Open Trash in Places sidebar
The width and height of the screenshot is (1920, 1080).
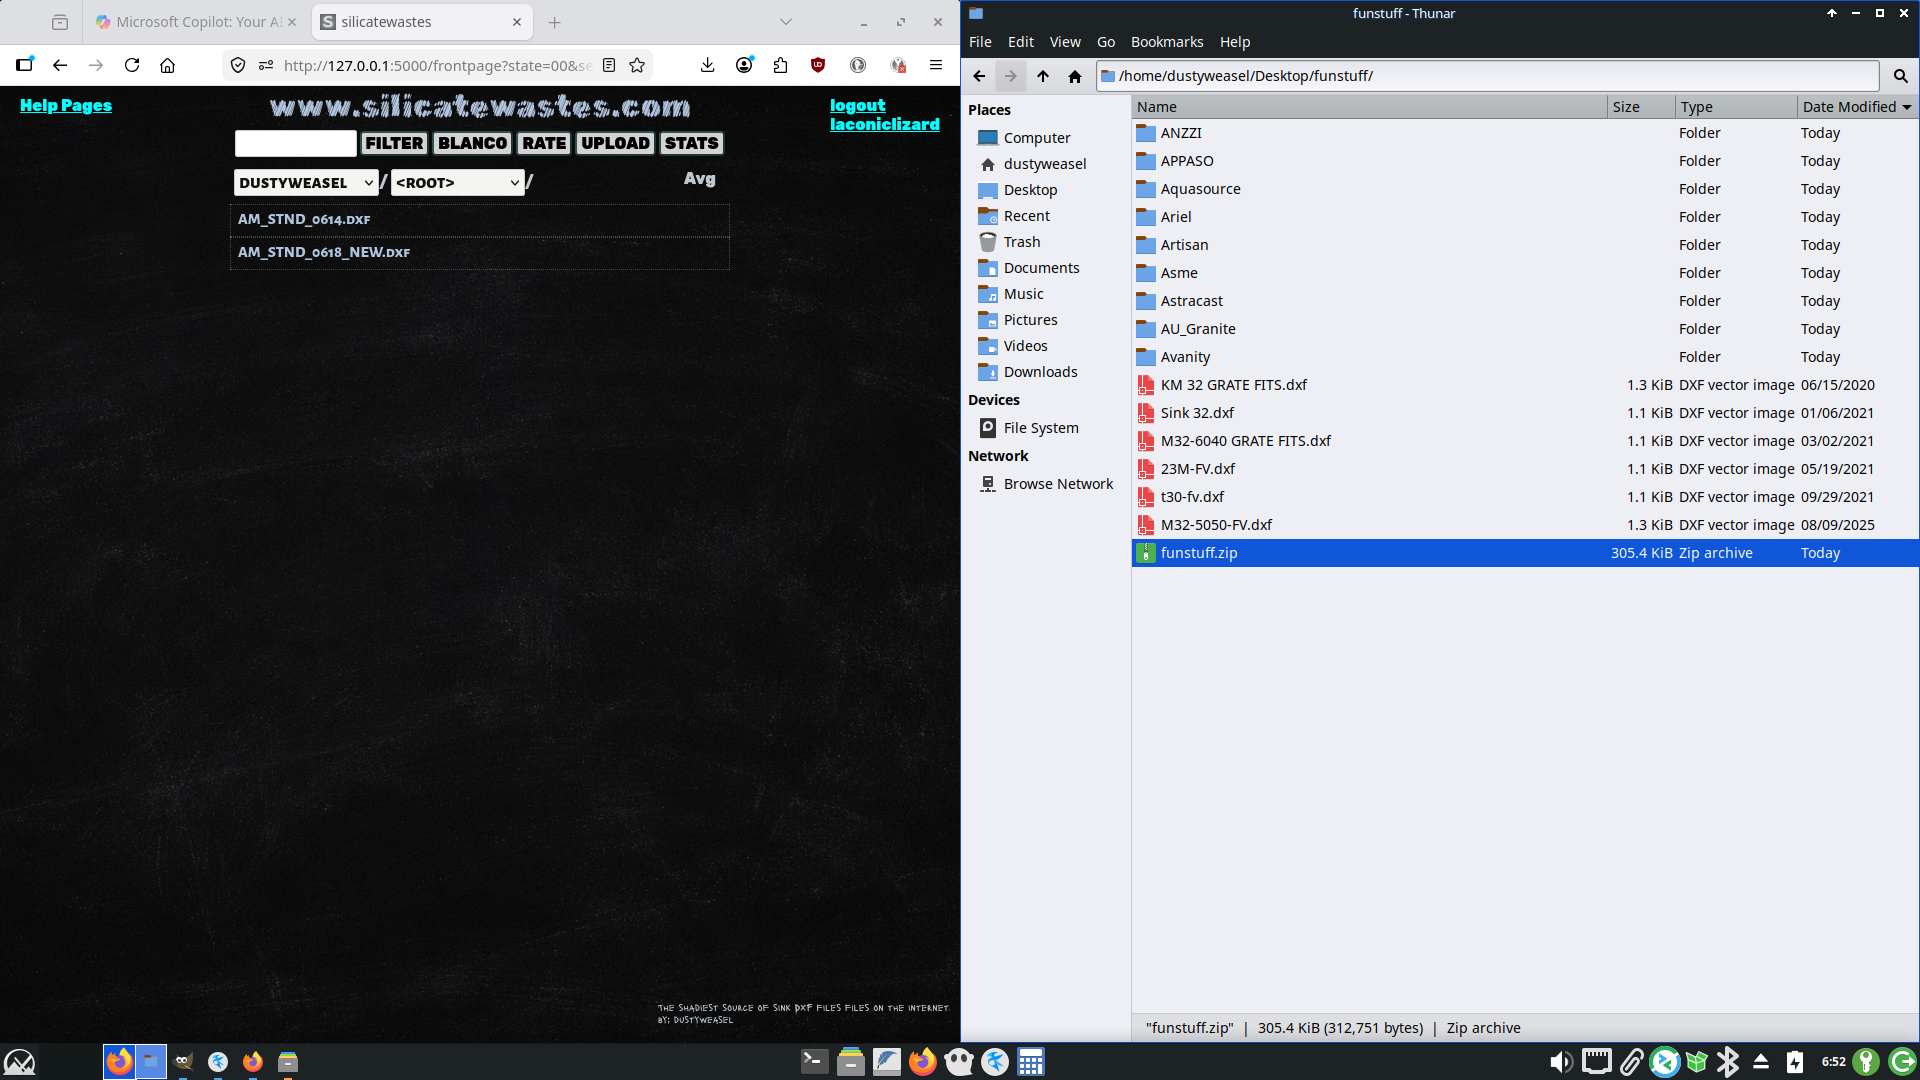point(1021,242)
